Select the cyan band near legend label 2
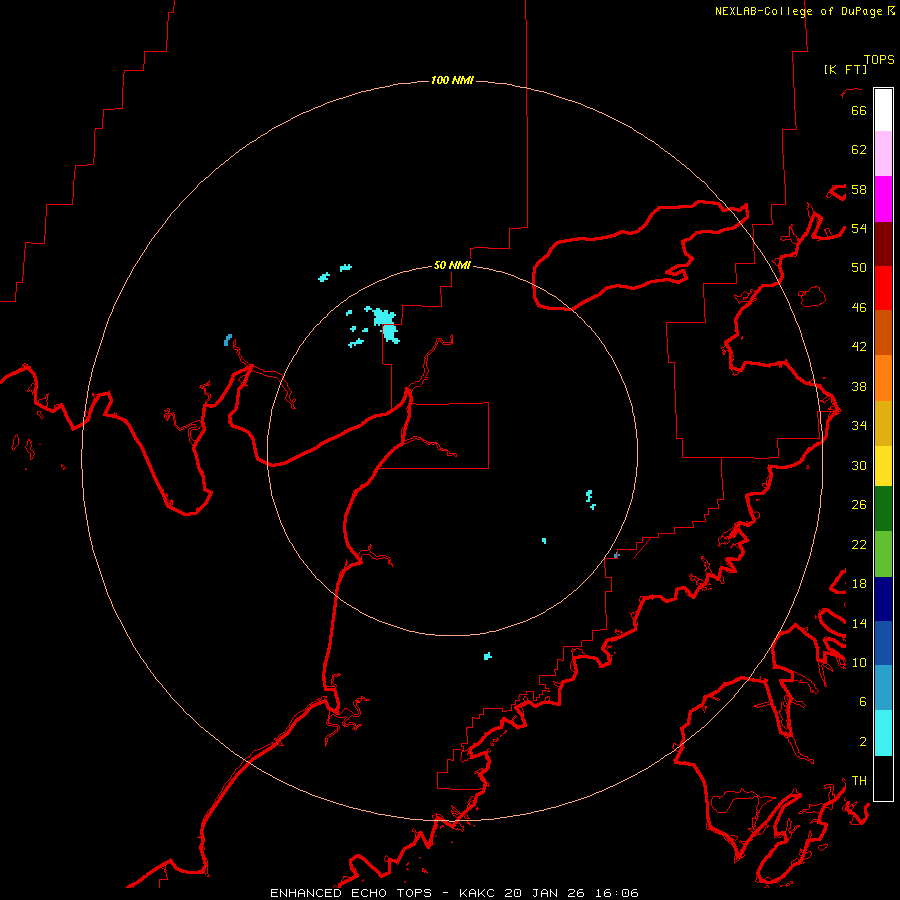Image resolution: width=900 pixels, height=900 pixels. 883,734
